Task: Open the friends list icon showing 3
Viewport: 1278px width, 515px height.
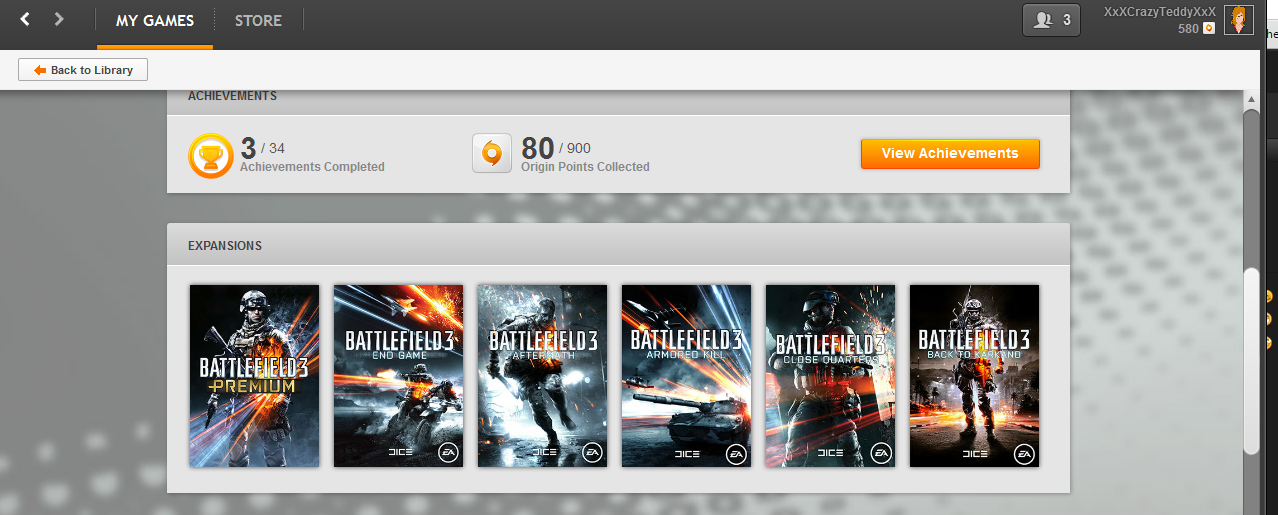Action: click(x=1051, y=20)
